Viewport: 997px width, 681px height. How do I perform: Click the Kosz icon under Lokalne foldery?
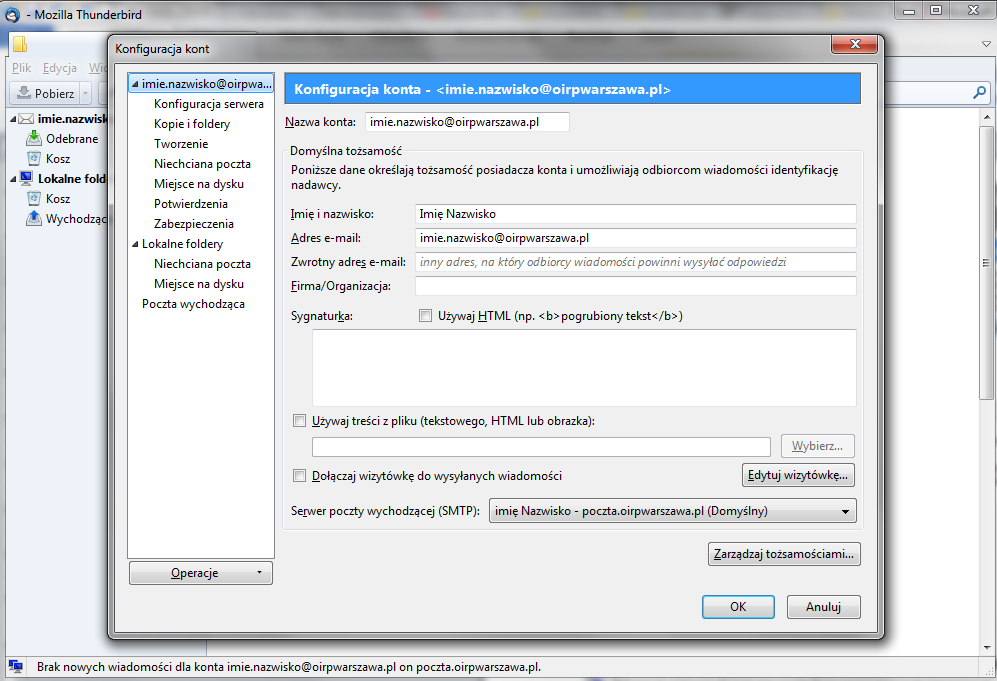pos(34,198)
